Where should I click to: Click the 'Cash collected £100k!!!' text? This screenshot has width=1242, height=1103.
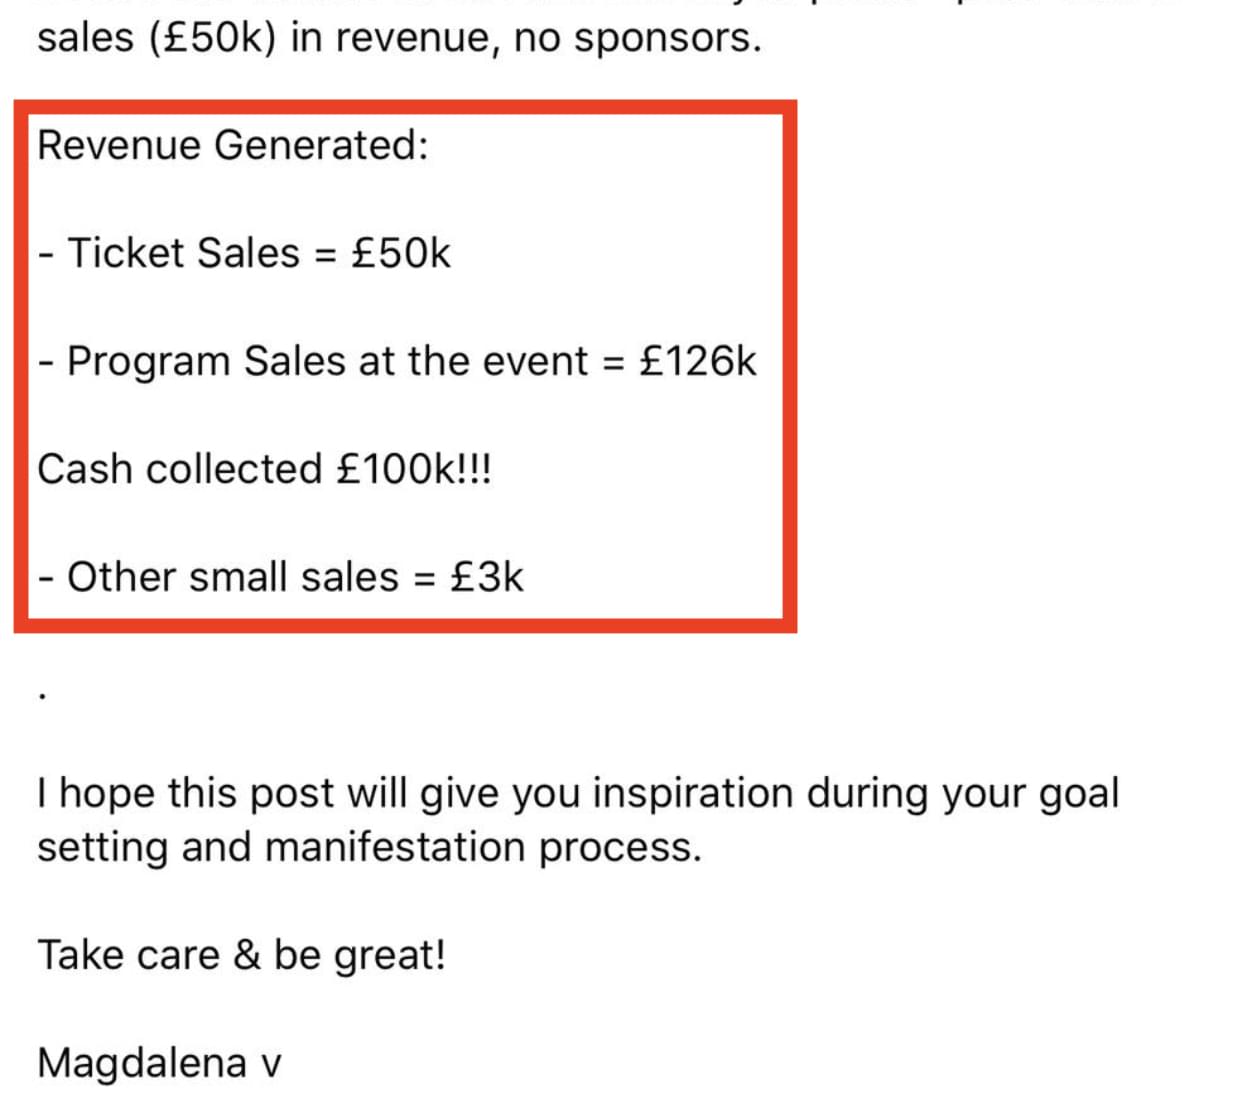(264, 469)
